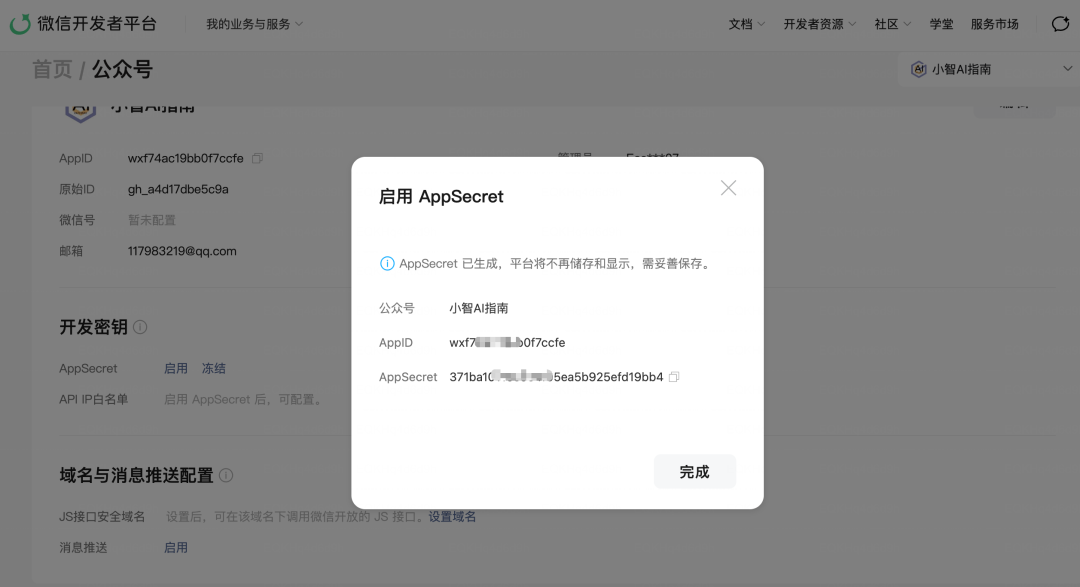Click the AppSecret 已生成 notice text
This screenshot has height=587, width=1080.
coord(557,263)
